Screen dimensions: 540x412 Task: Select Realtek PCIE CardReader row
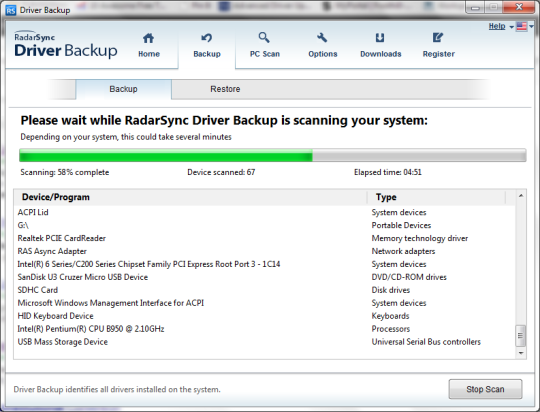coord(264,238)
